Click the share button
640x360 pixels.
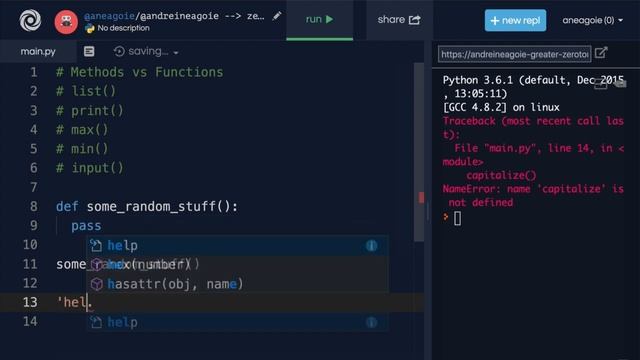click(399, 20)
